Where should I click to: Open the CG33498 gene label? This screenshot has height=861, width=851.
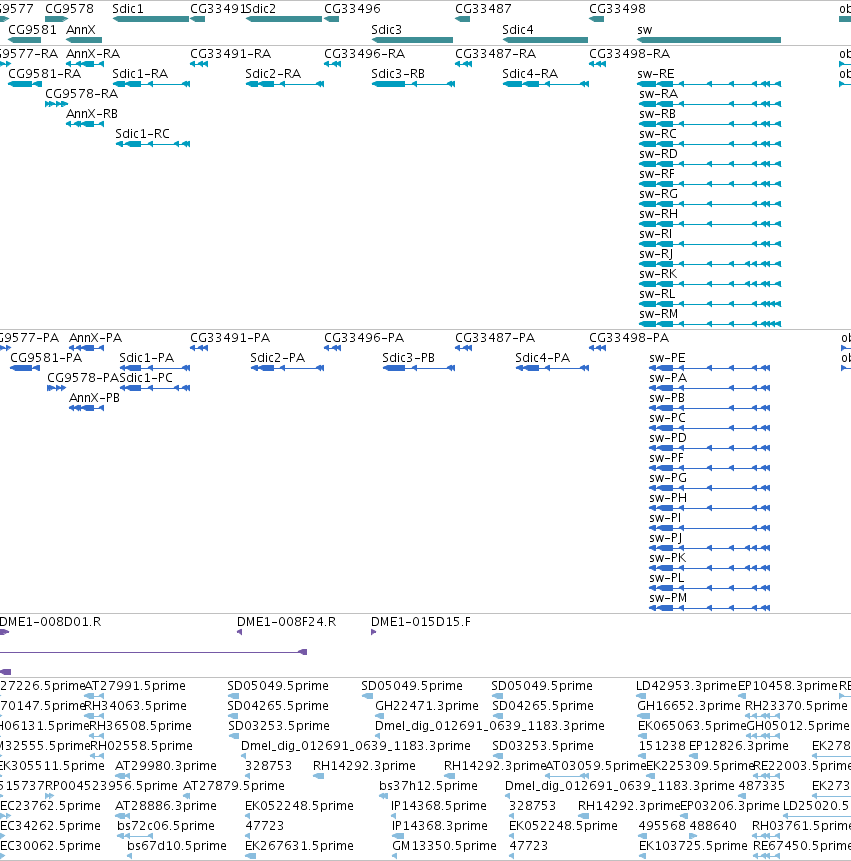617,9
